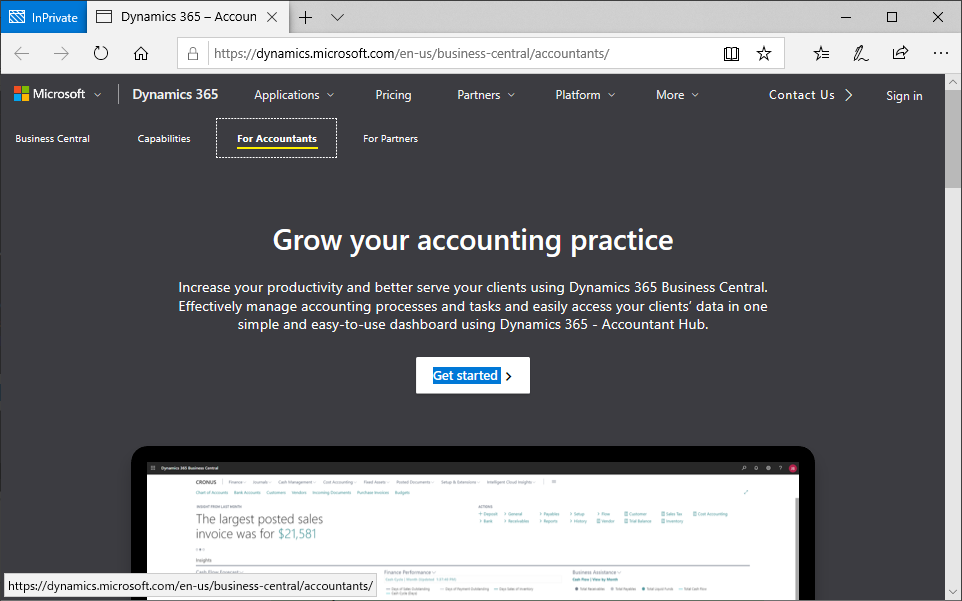This screenshot has height=601, width=962.
Task: Click the 'Grow your accounting practice' heading
Action: click(473, 240)
